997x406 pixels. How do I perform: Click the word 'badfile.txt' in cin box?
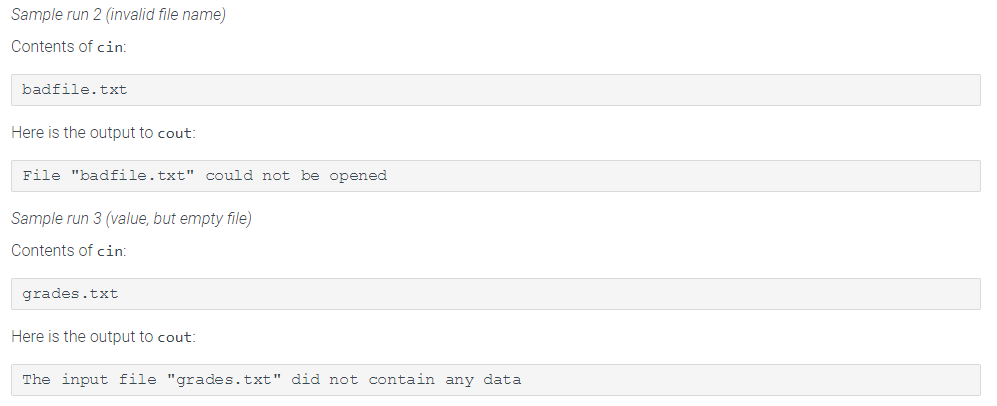pos(75,90)
